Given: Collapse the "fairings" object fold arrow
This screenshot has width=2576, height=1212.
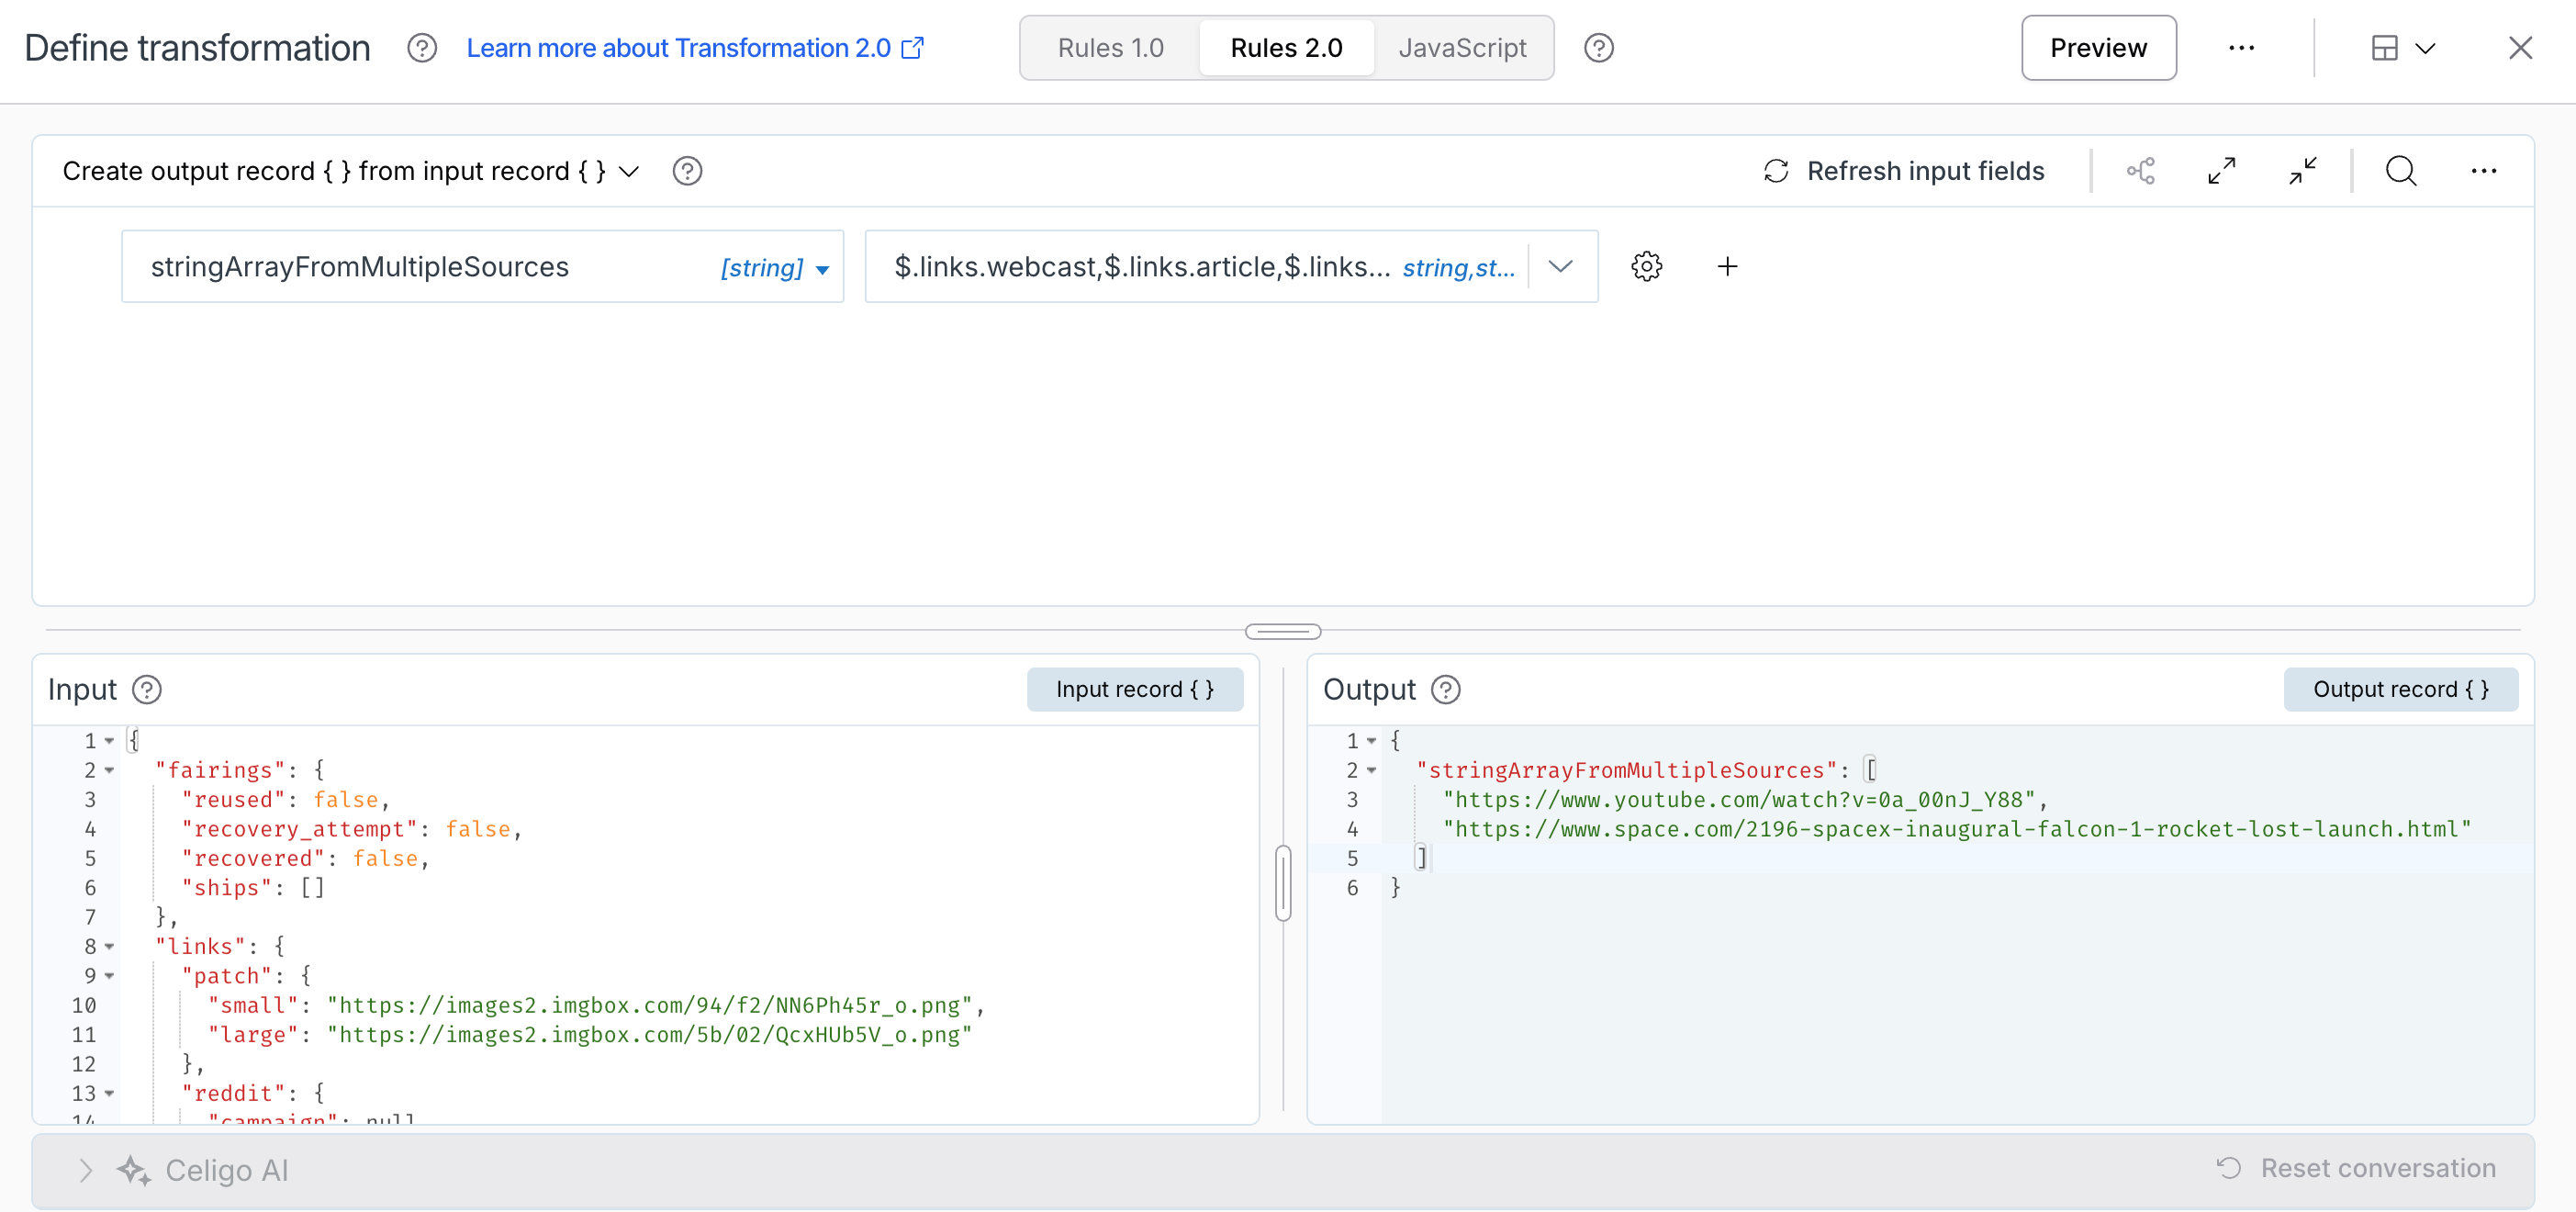Looking at the screenshot, I should click(109, 770).
